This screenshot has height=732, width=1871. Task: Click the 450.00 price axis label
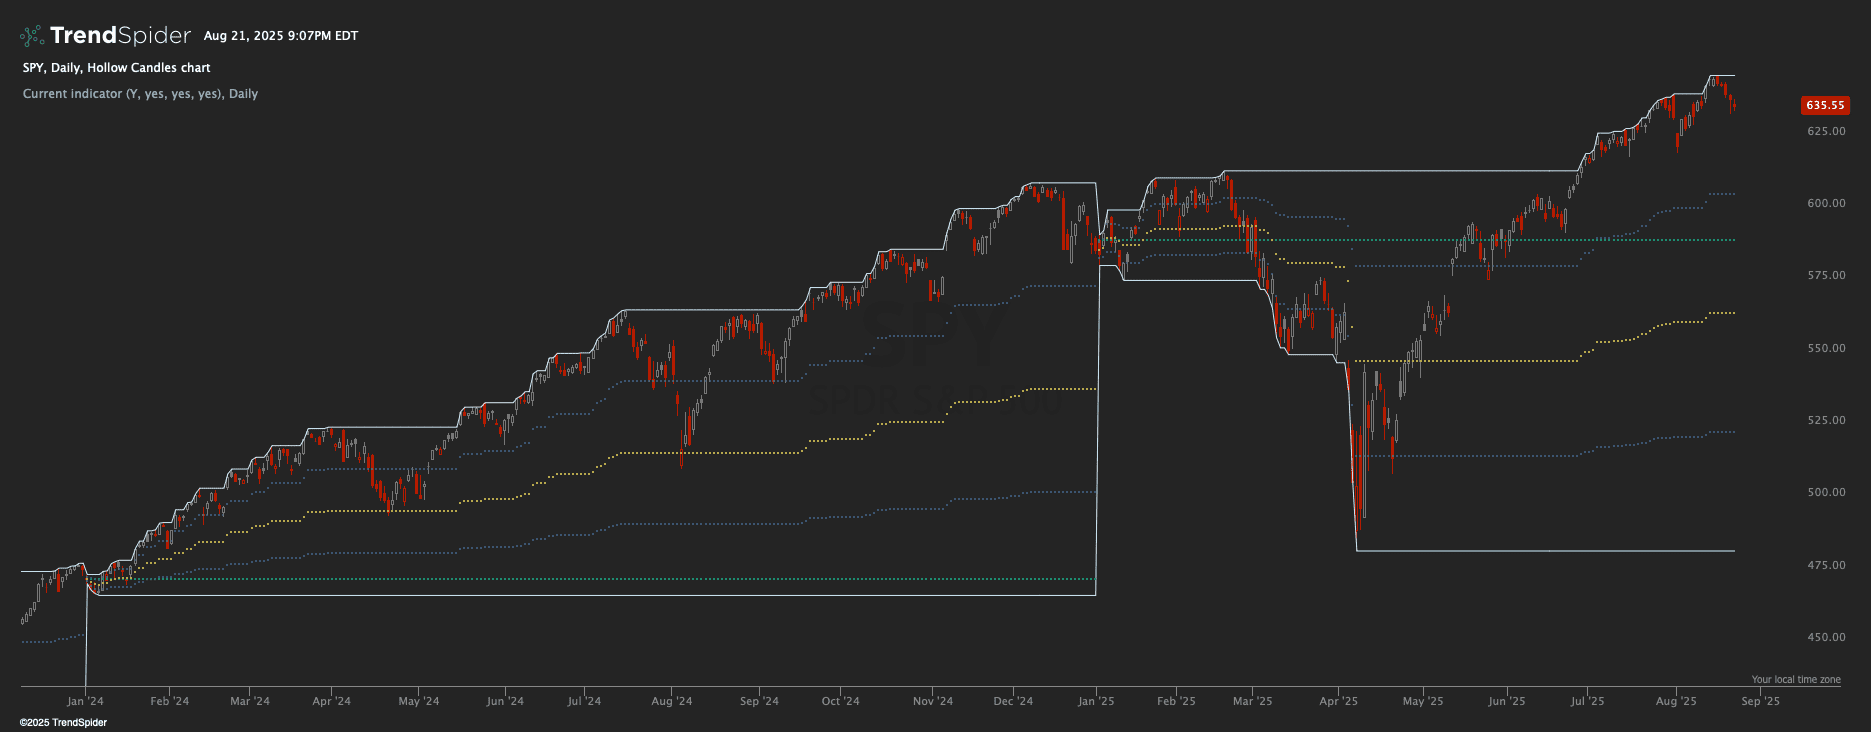[1826, 637]
